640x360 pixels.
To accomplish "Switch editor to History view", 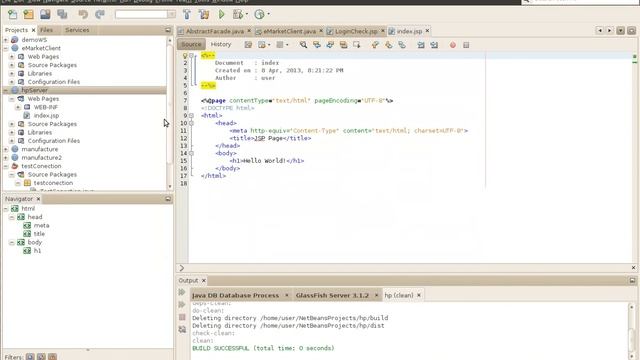I will pyautogui.click(x=221, y=44).
